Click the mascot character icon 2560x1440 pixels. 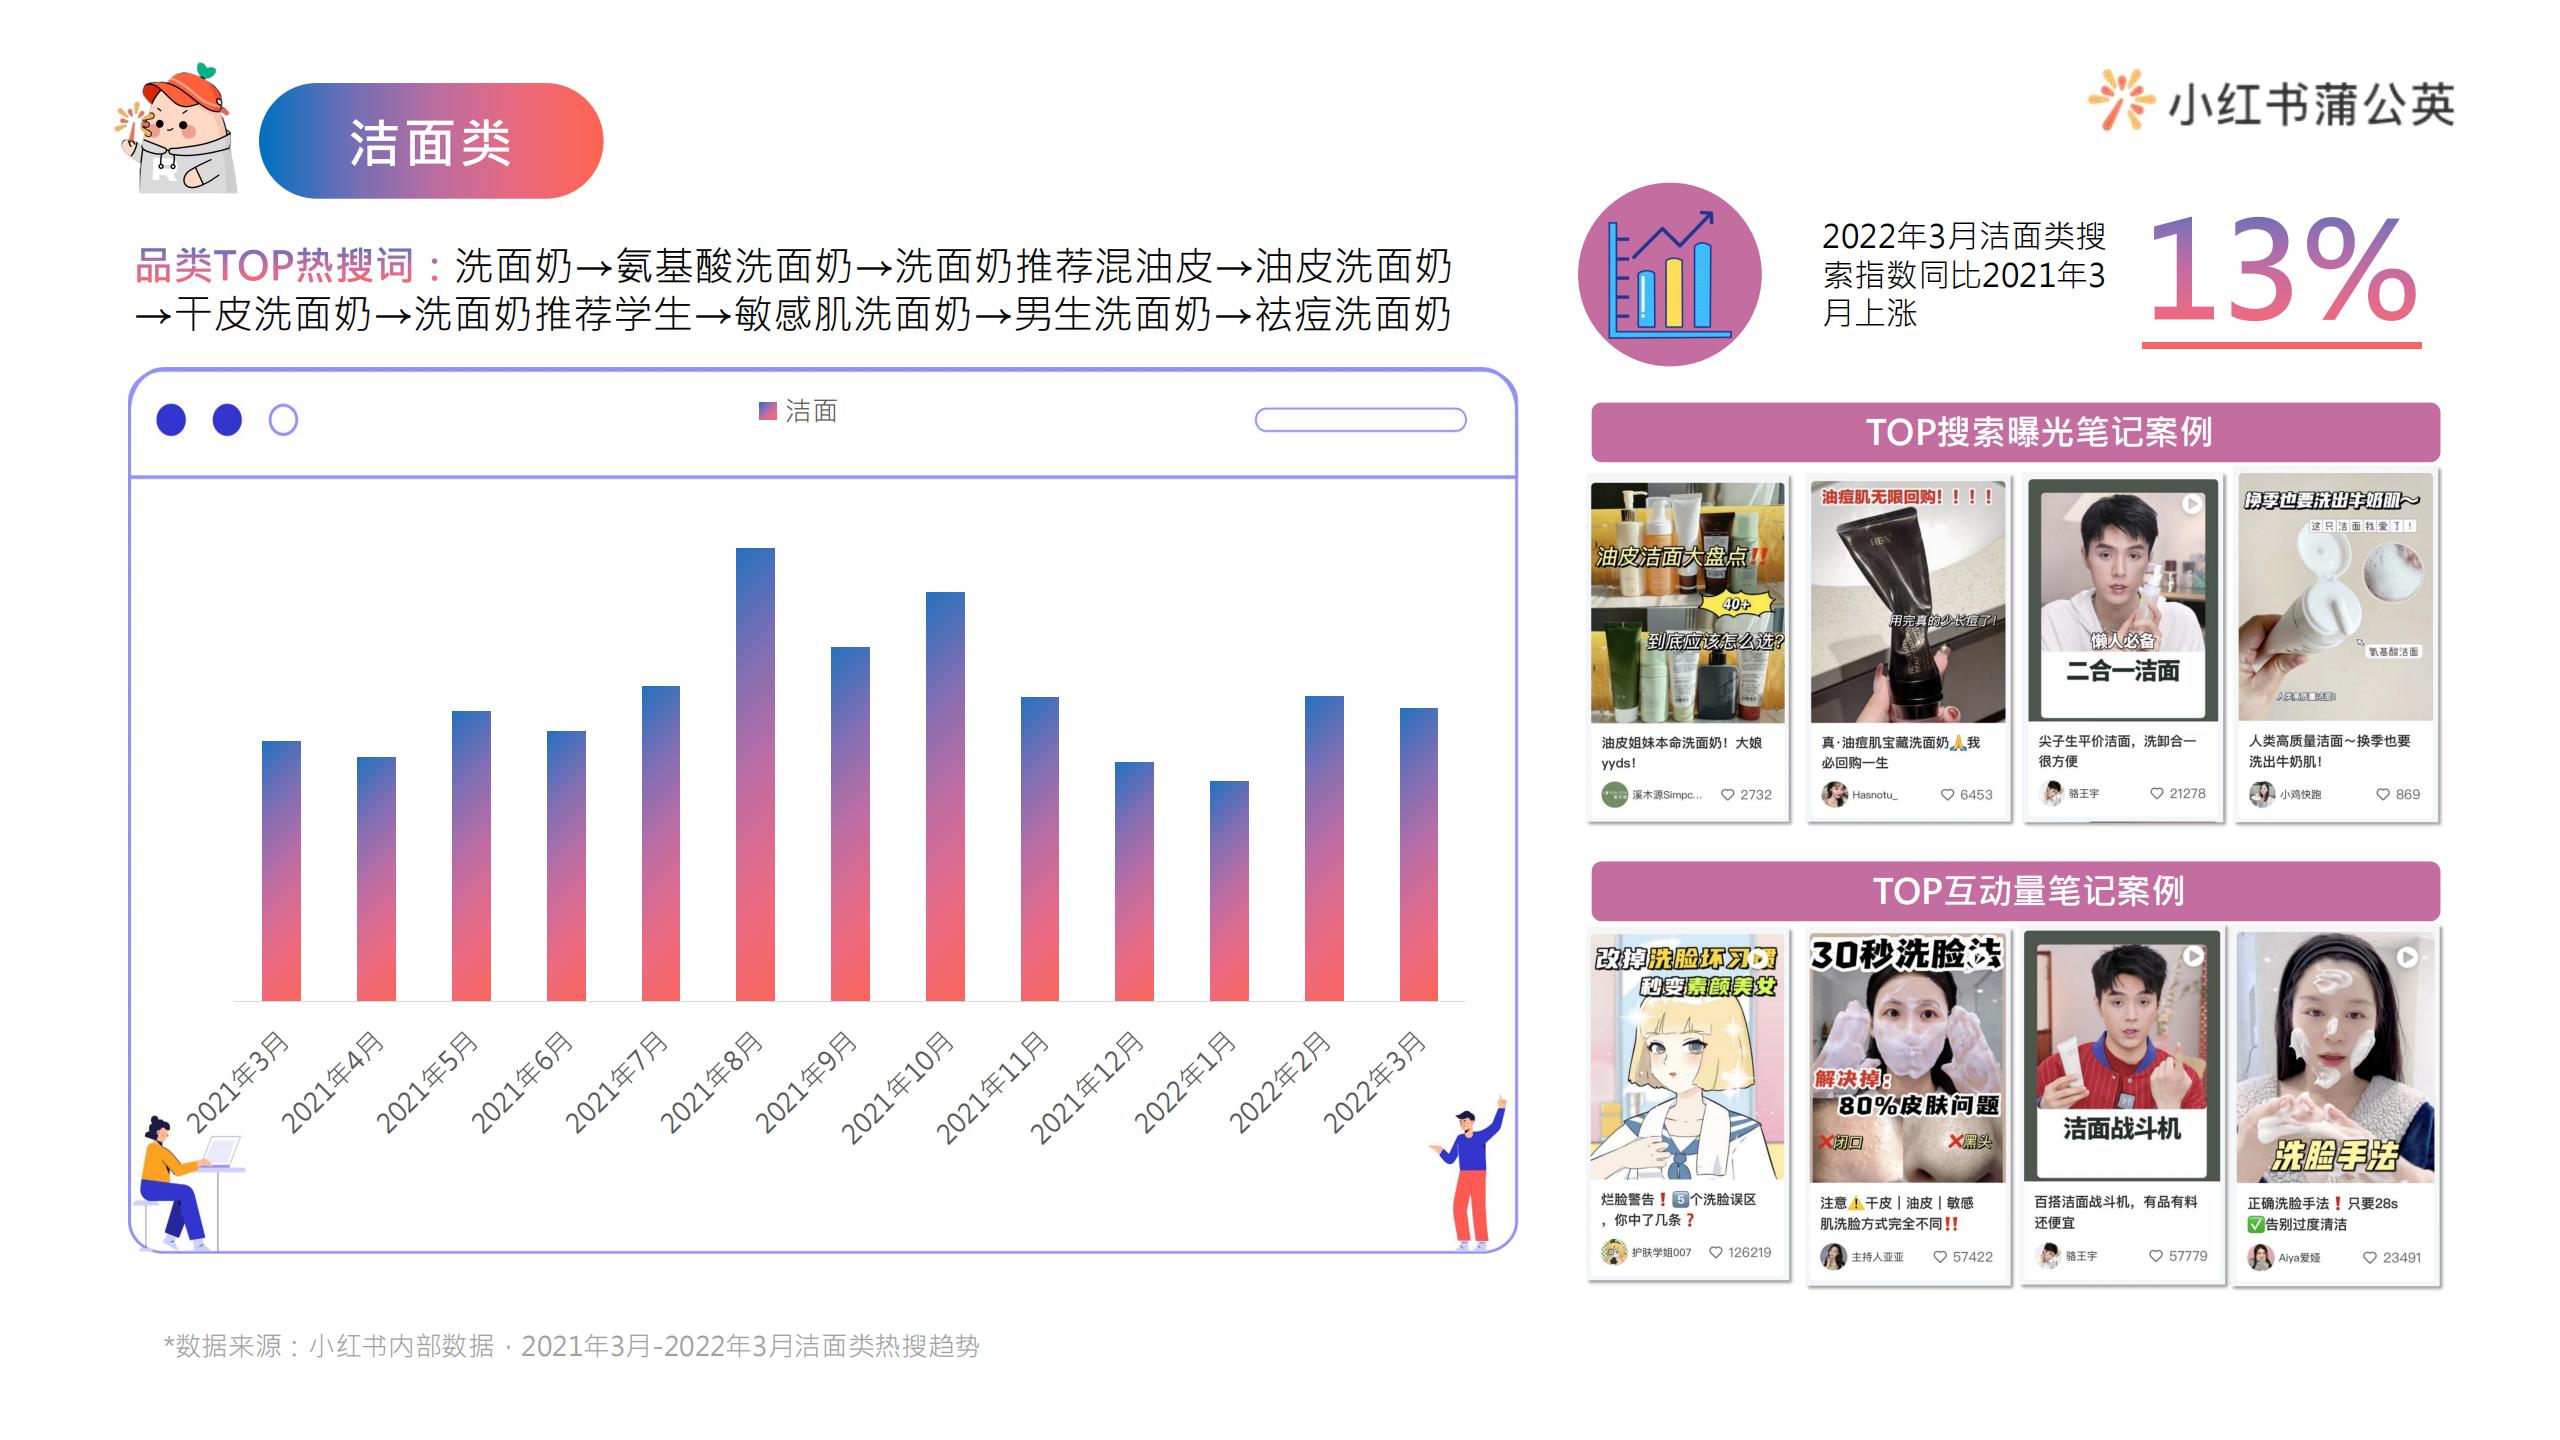click(x=177, y=130)
